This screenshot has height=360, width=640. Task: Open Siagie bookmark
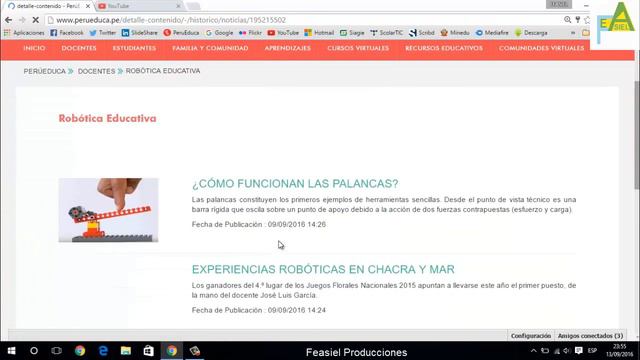pos(352,33)
